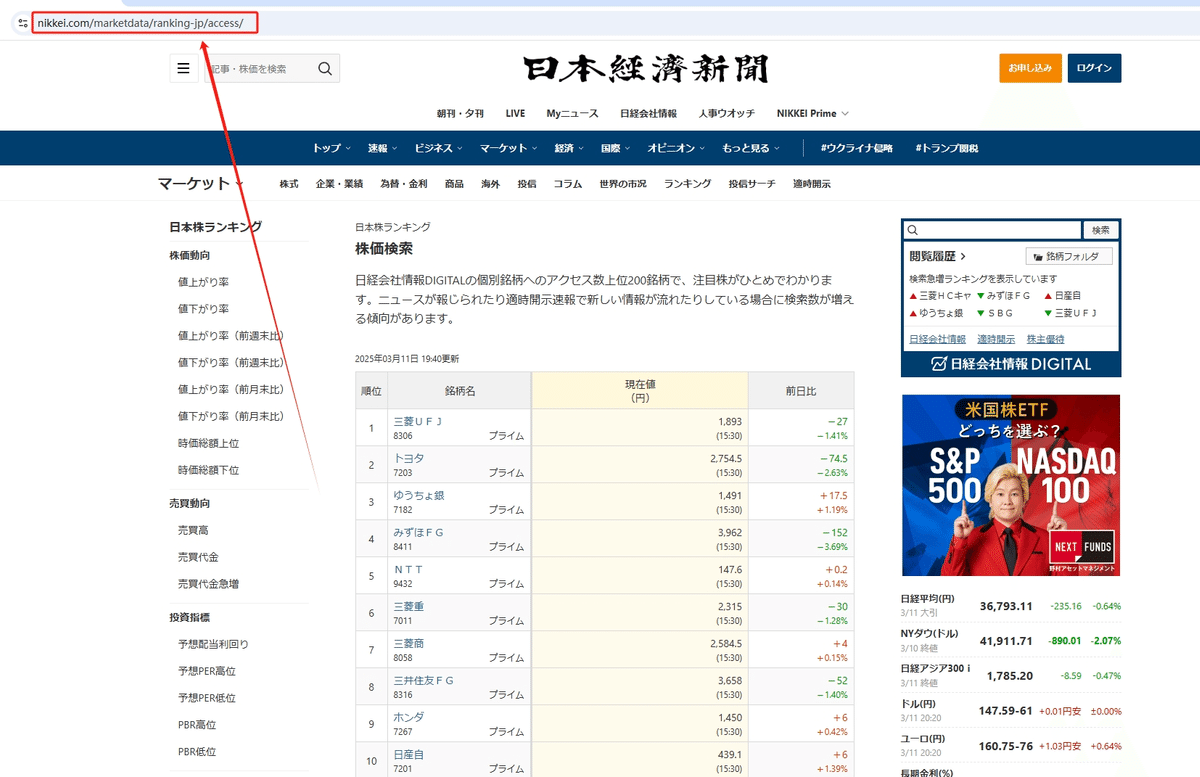Open the #トランプ関税 topic link
This screenshot has height=777, width=1200.
[946, 148]
